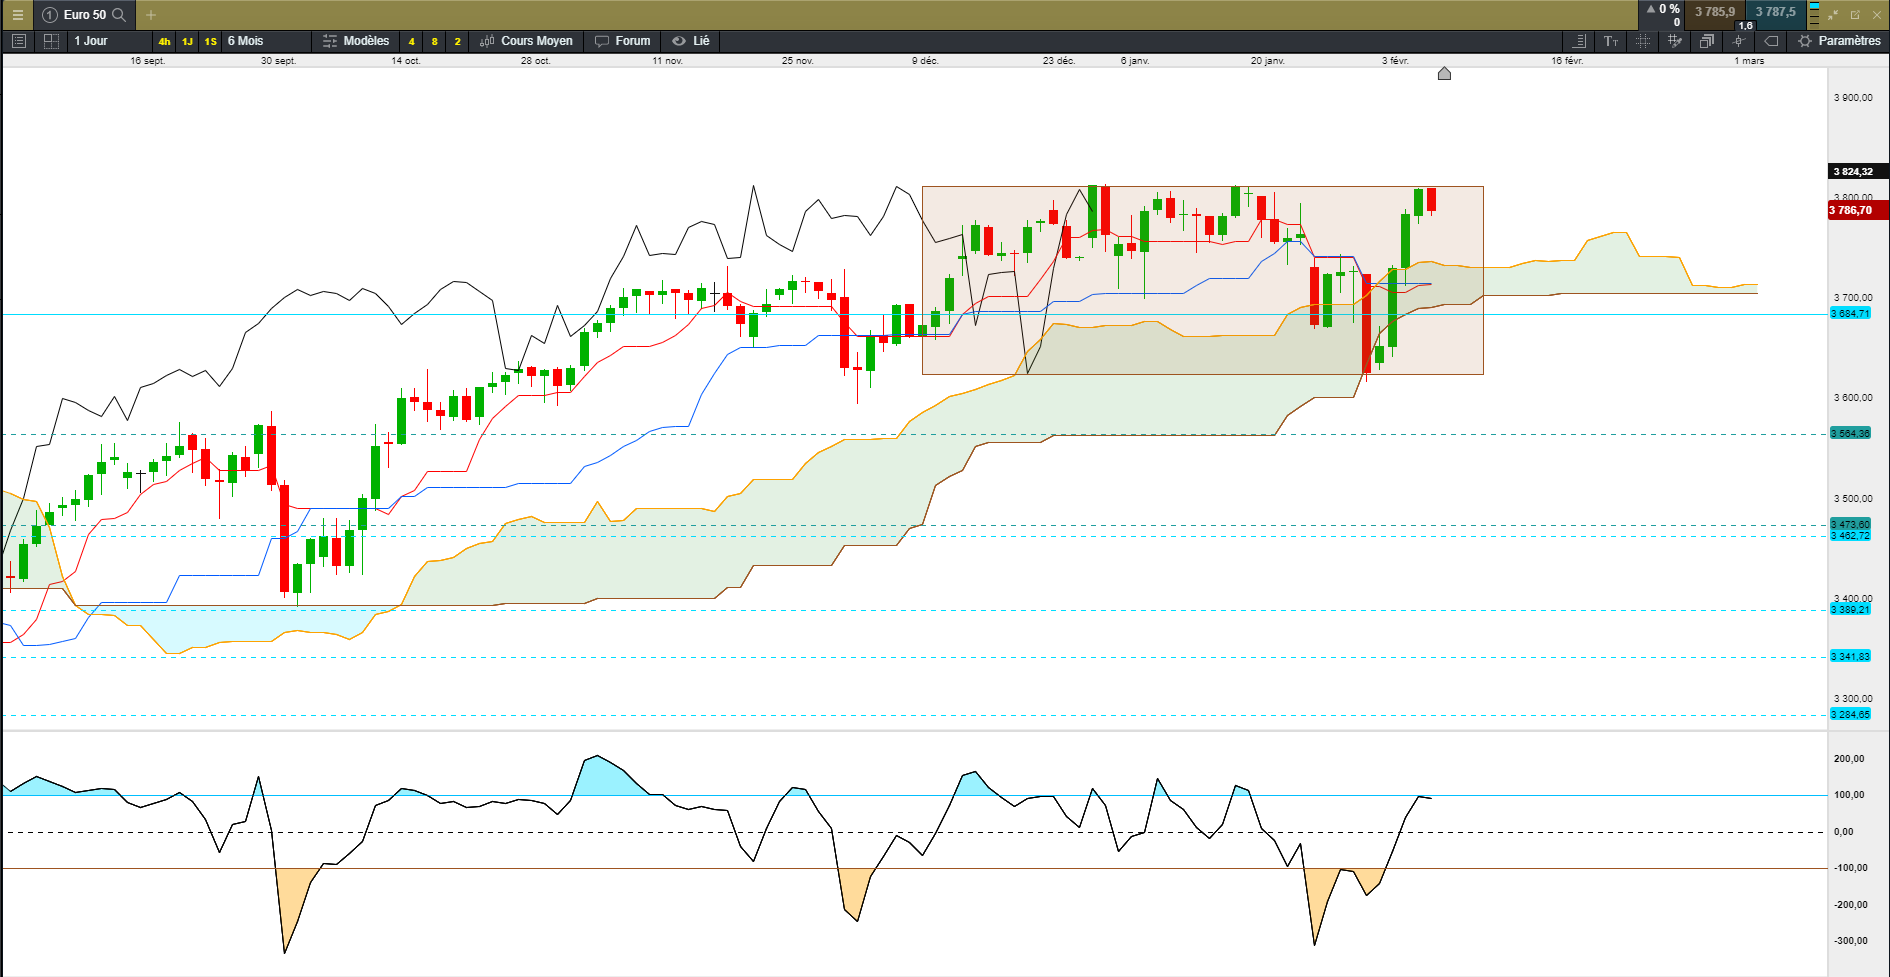Screen dimensions: 1890x977
Task: Open the 1 Jour interval dropdown
Action: coord(109,41)
